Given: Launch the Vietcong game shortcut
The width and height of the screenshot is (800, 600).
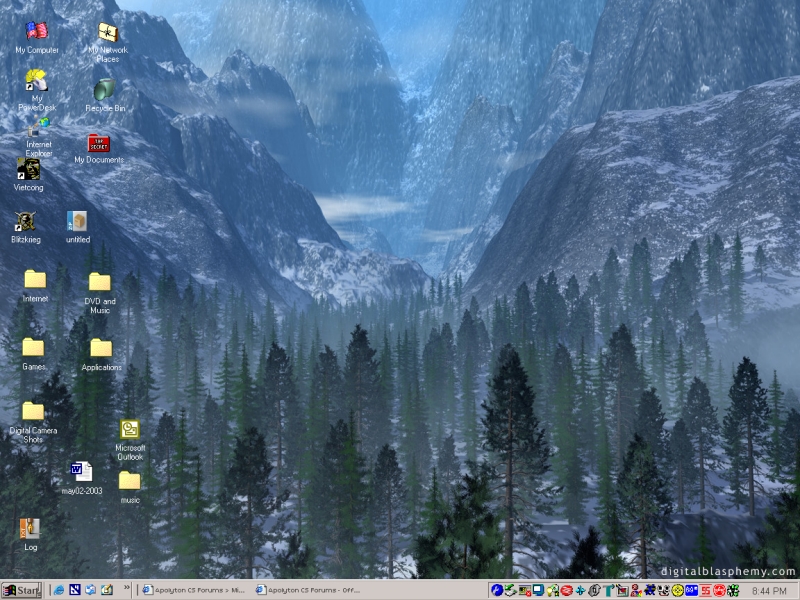Looking at the screenshot, I should tap(28, 170).
